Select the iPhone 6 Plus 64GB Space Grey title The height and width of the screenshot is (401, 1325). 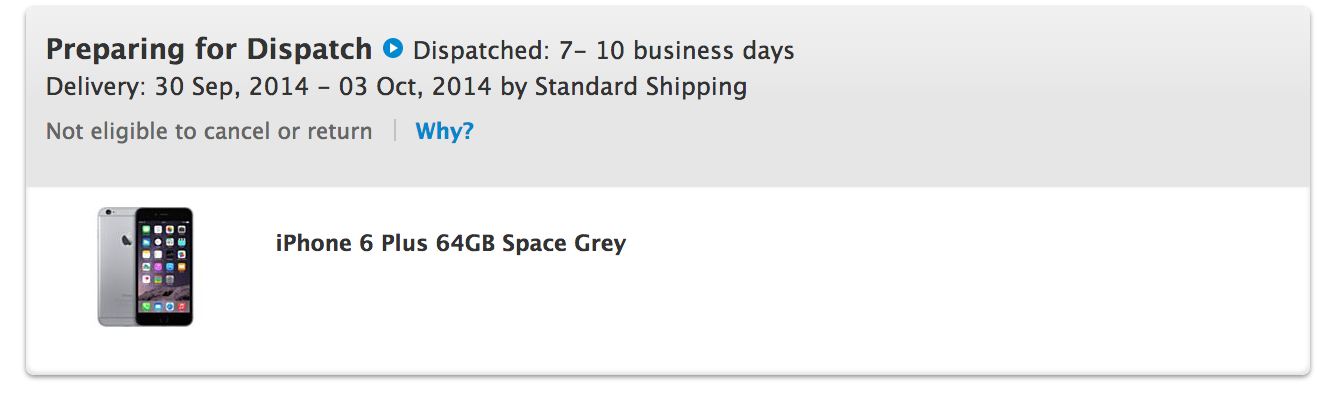coord(450,243)
